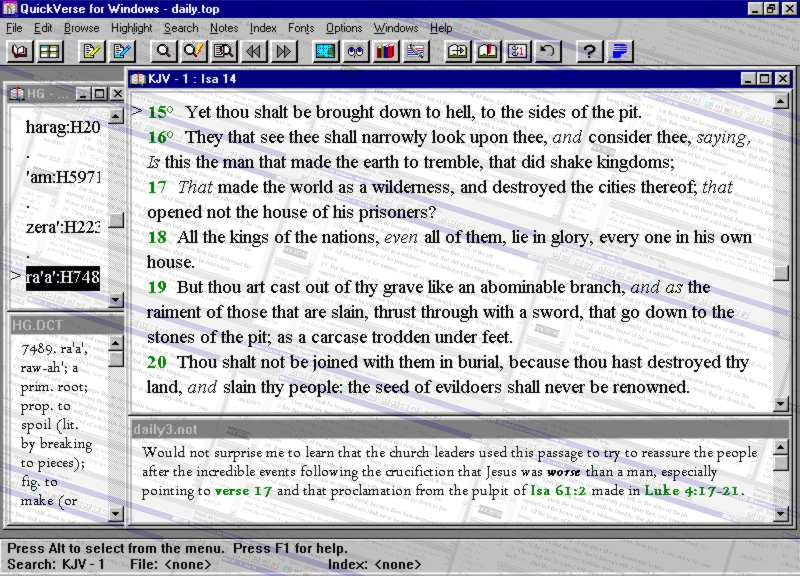Click the red open book toolbar icon
The height and width of the screenshot is (576, 800).
click(488, 52)
